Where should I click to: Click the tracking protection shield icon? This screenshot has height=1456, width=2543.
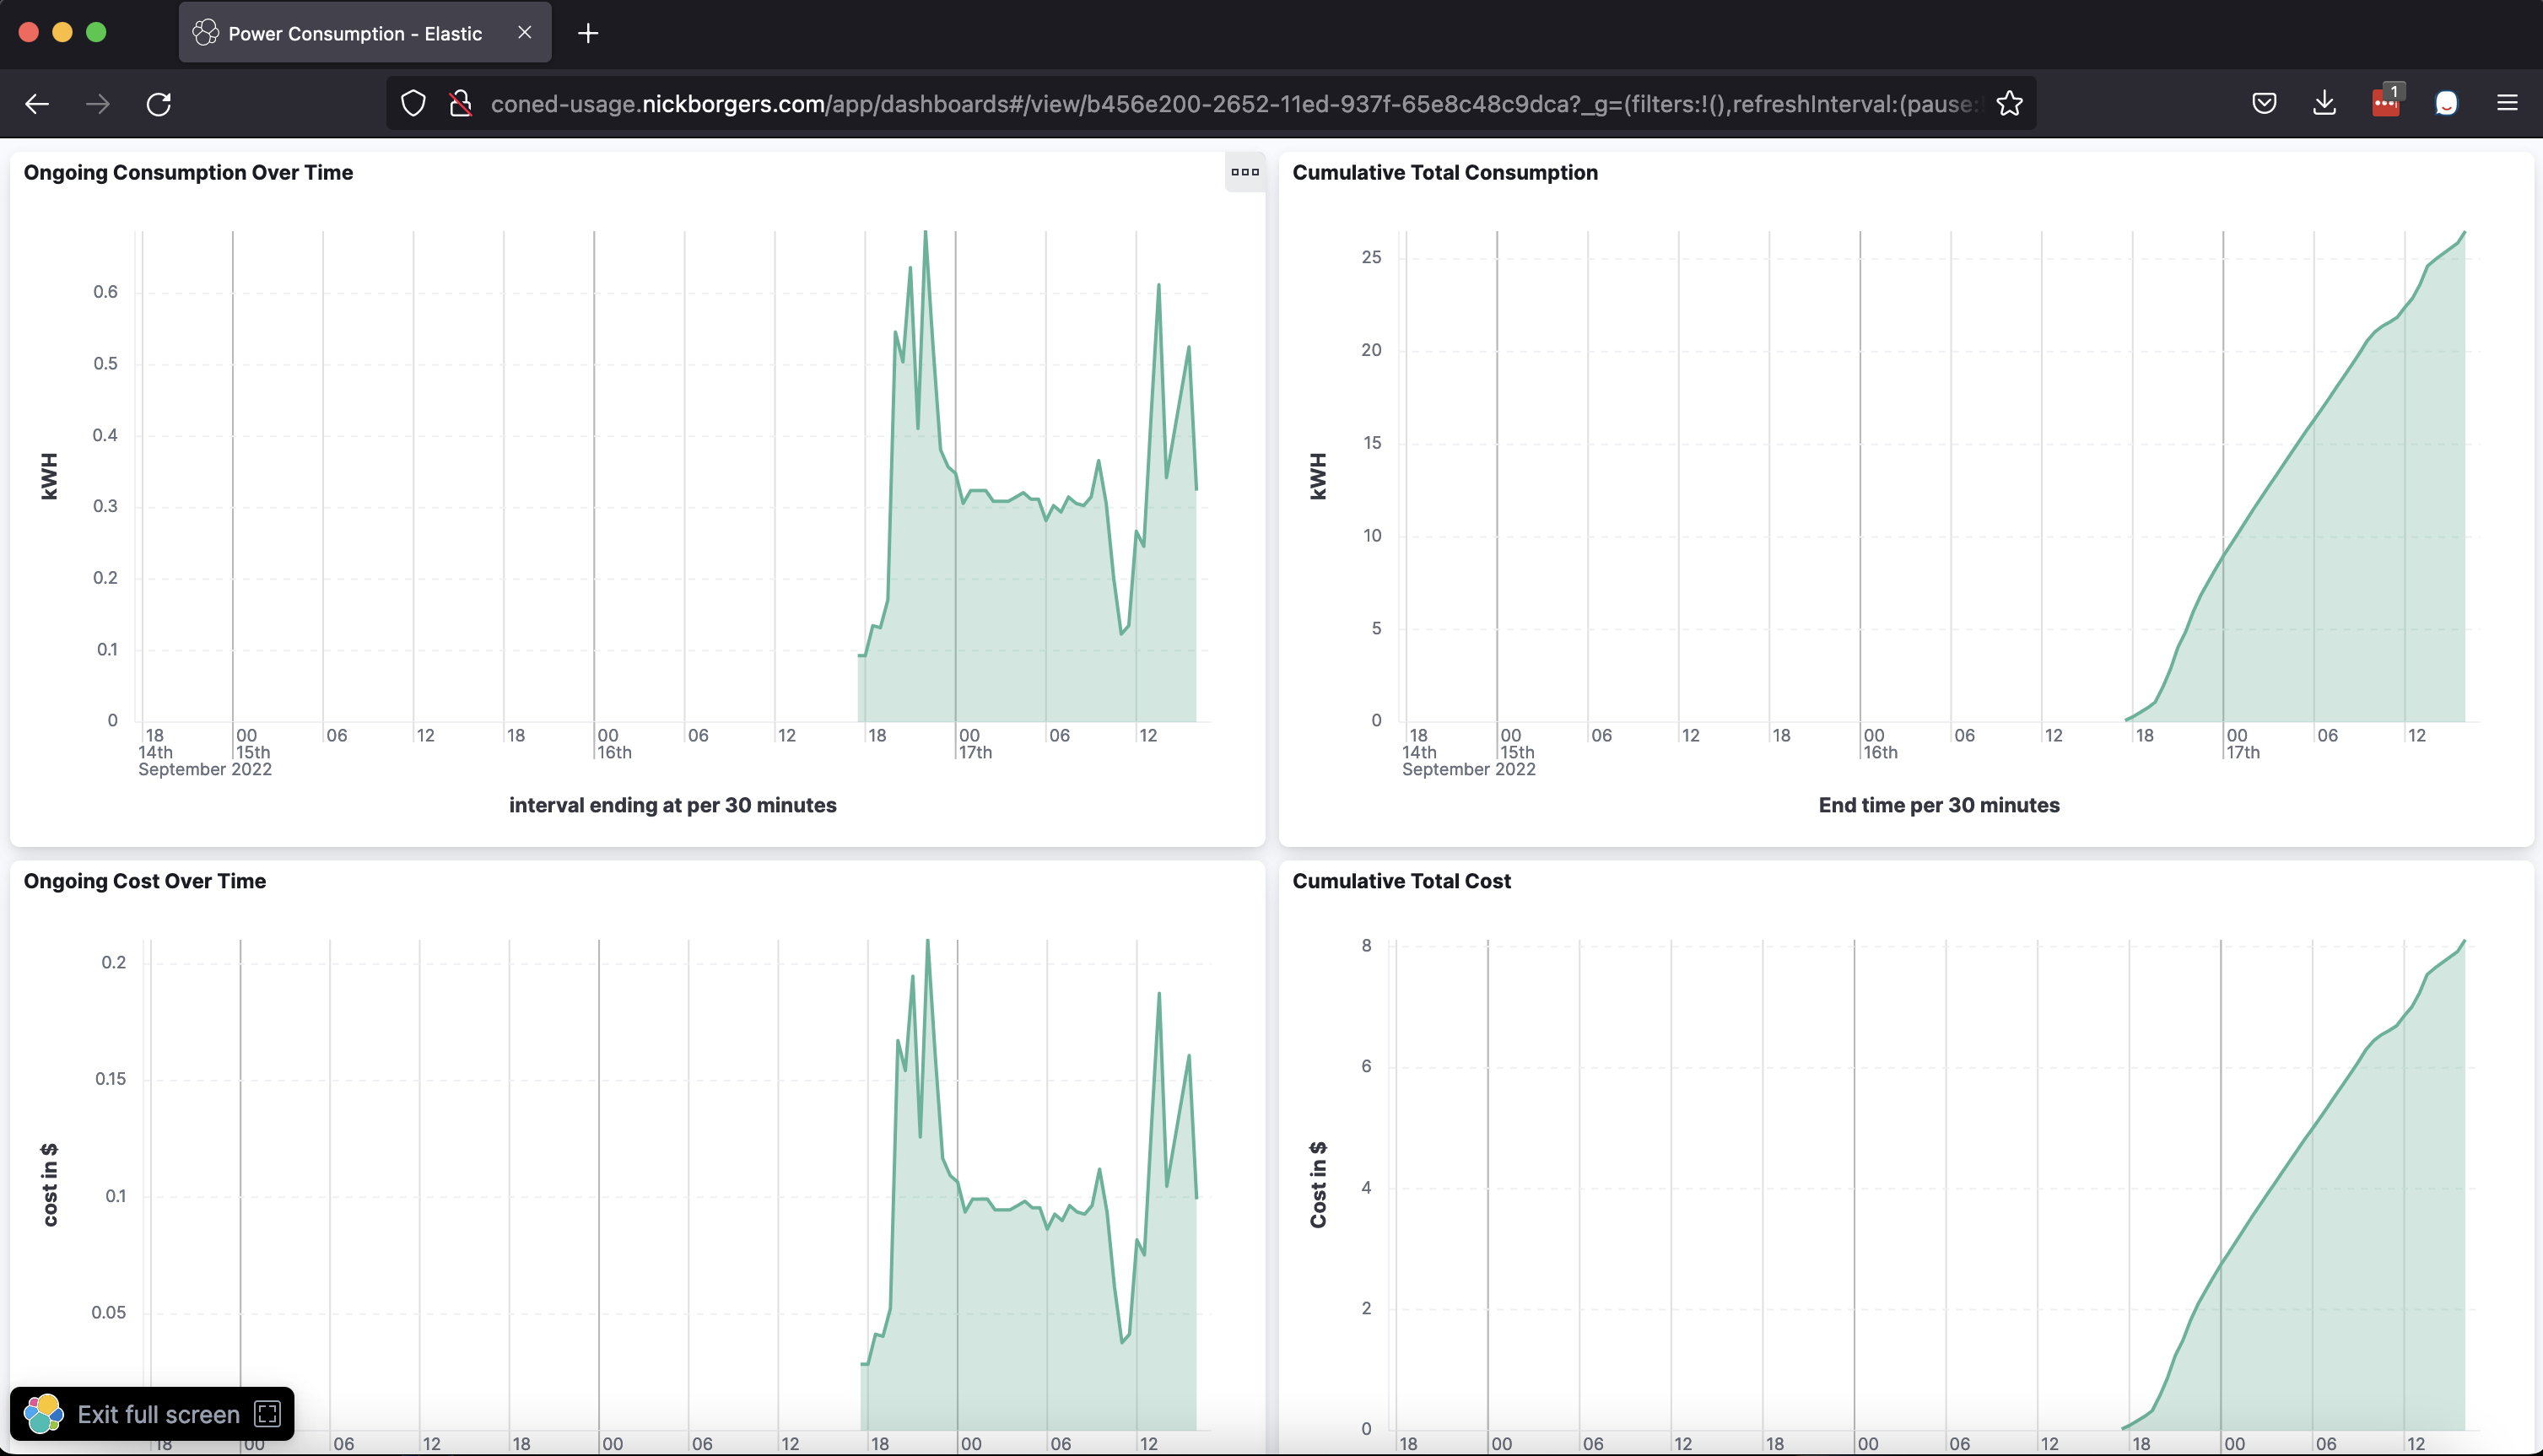click(413, 104)
